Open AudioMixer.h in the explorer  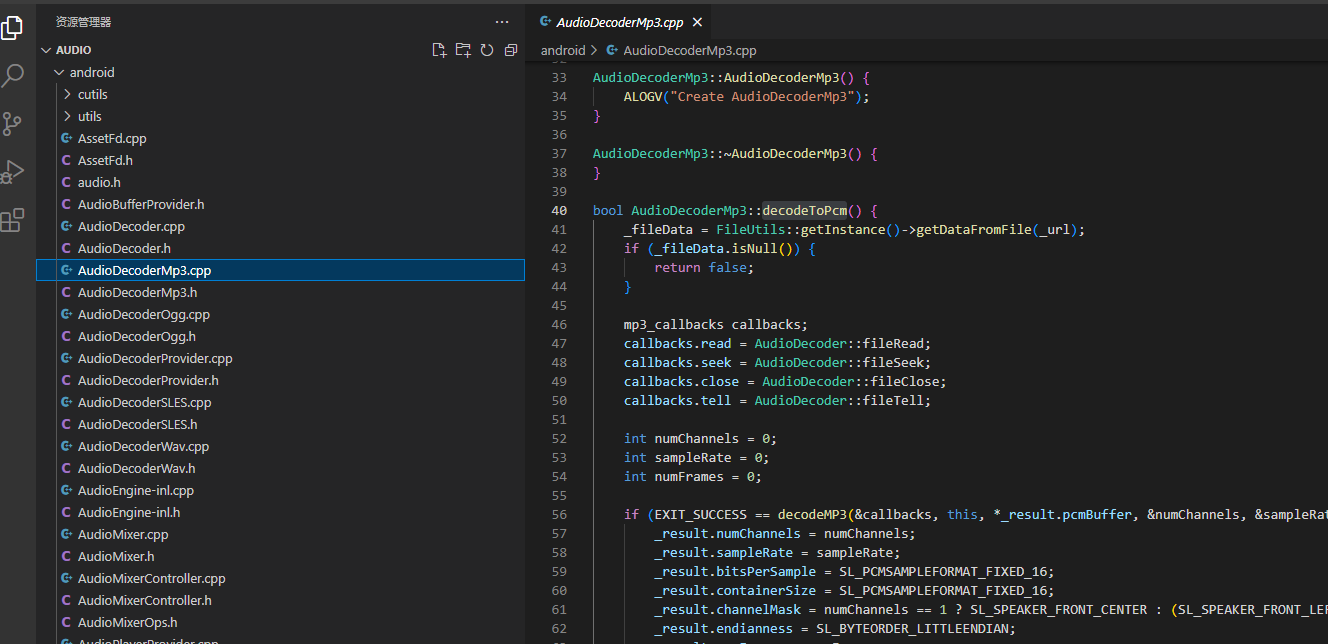pyautogui.click(x=116, y=556)
